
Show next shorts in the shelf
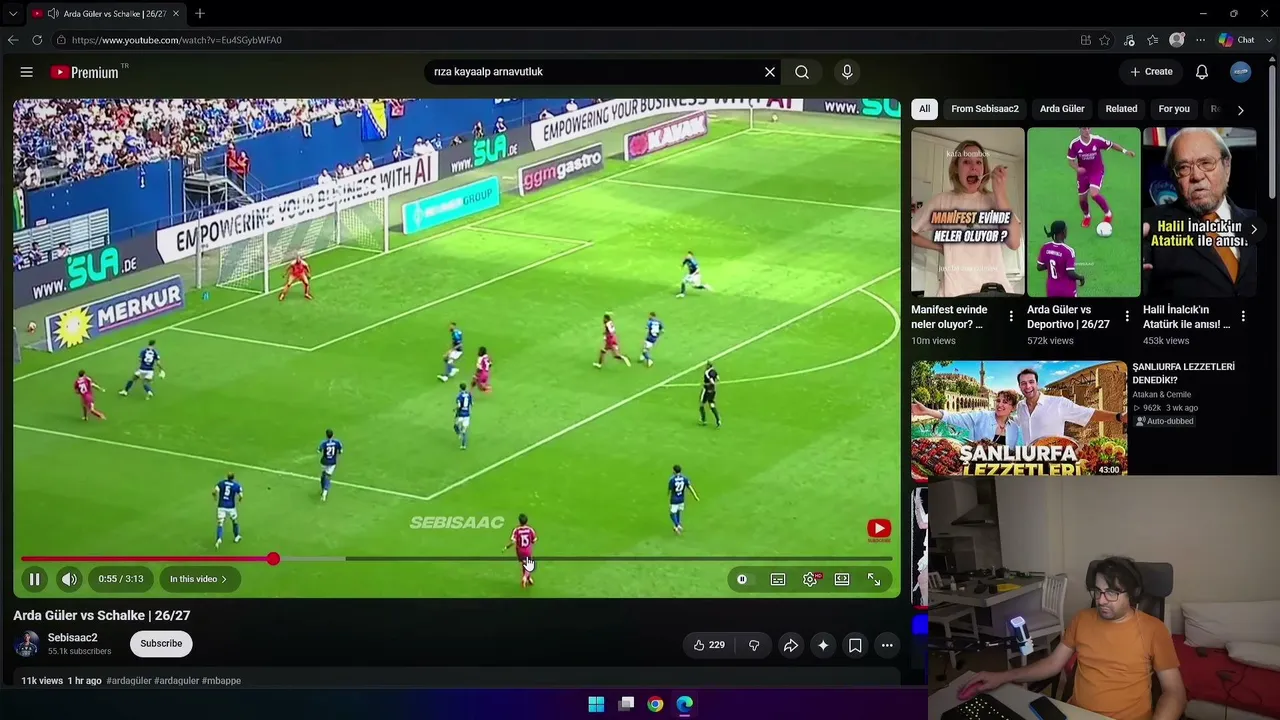pos(1254,229)
